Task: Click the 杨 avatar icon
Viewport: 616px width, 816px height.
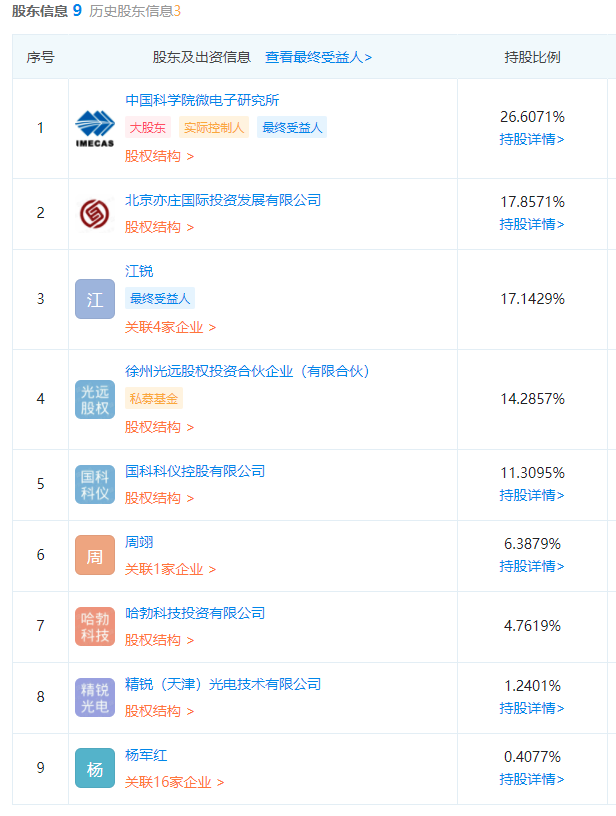Action: pyautogui.click(x=95, y=768)
